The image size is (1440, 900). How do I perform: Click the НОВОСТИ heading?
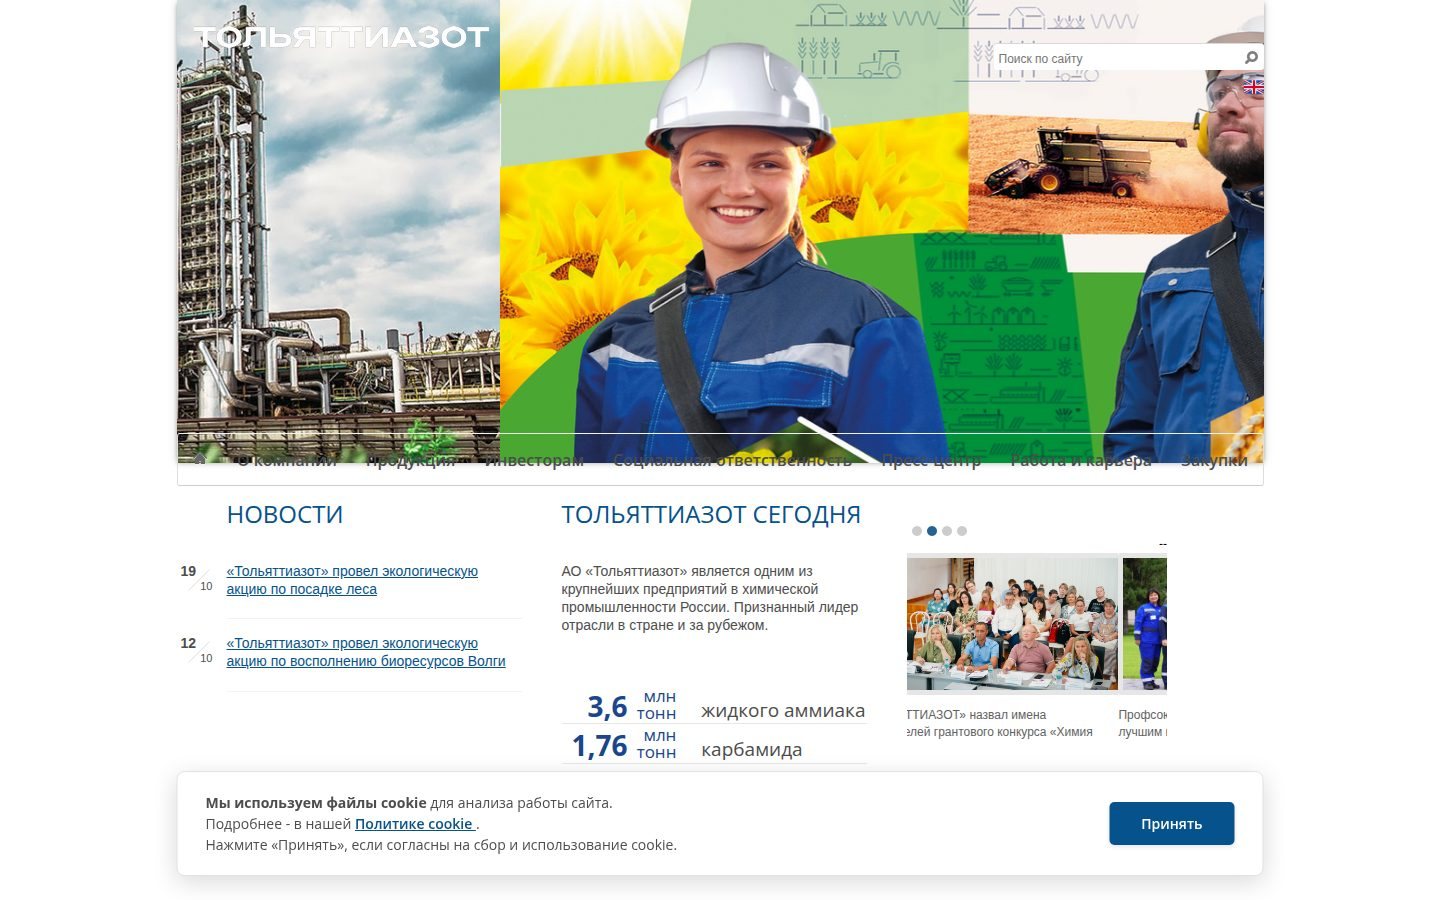pyautogui.click(x=285, y=514)
